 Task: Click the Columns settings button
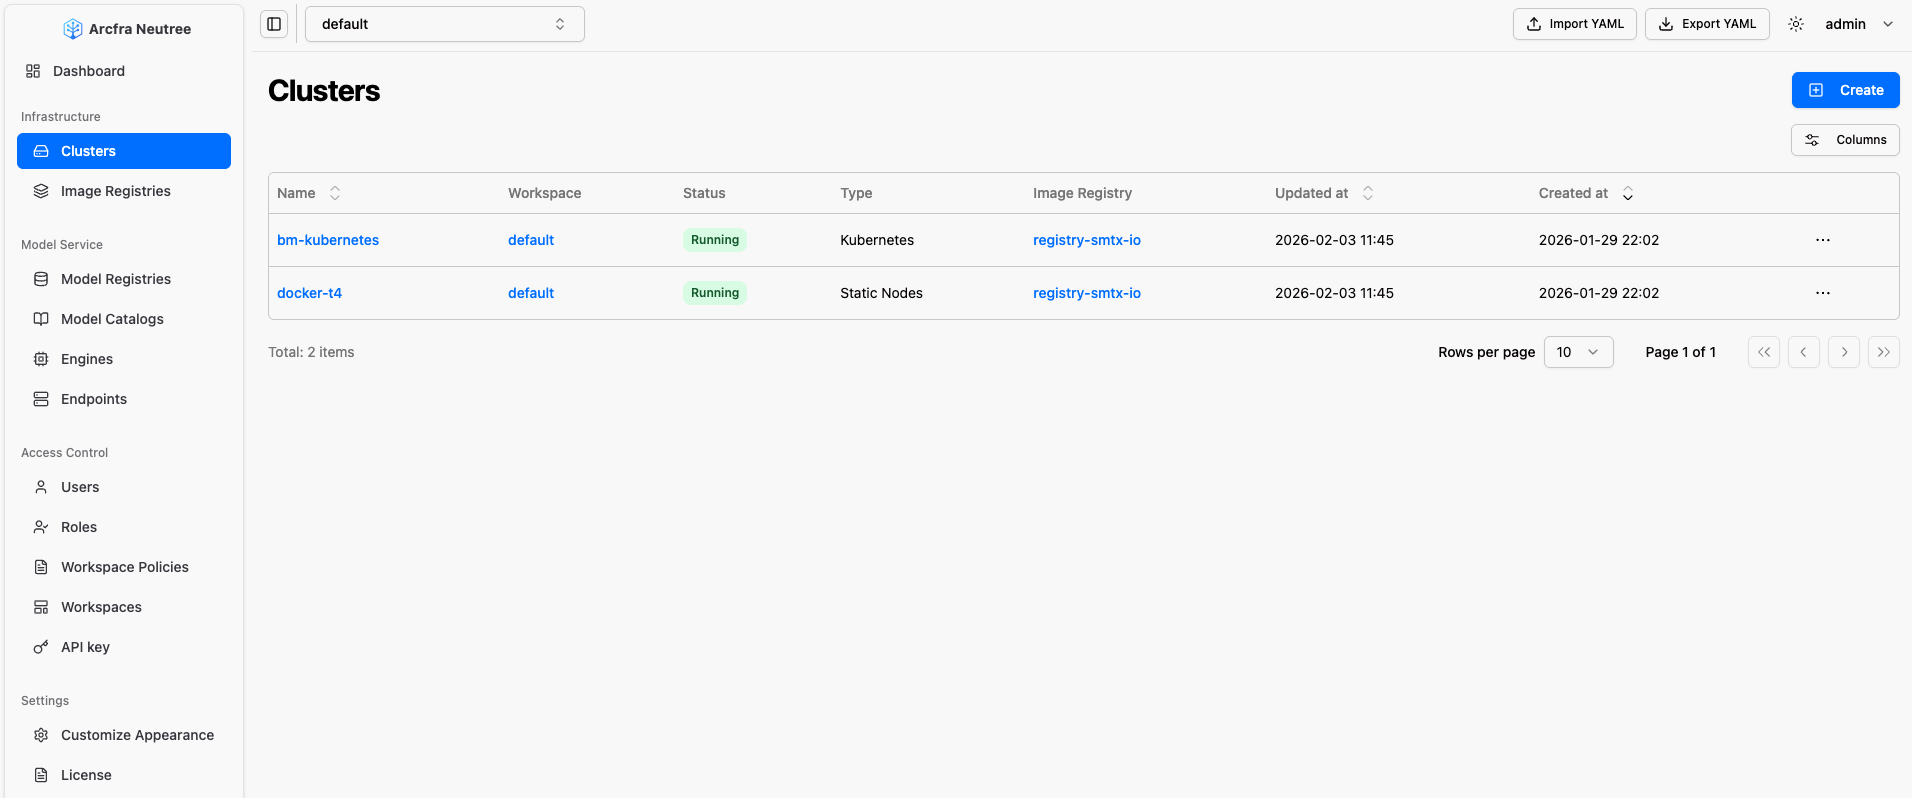[x=1844, y=140]
